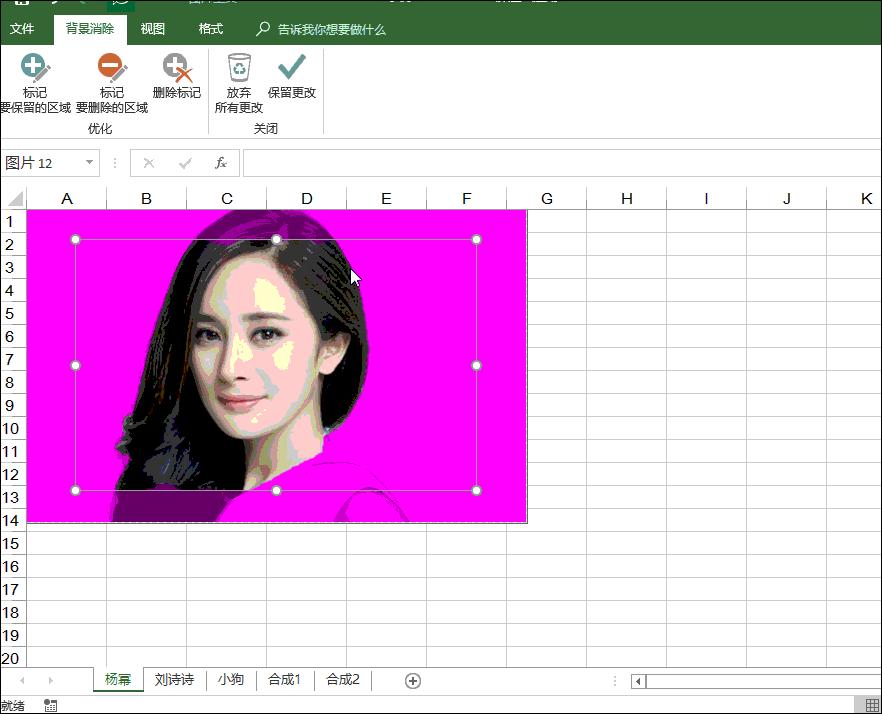Switch to the 视图 ribbon tab
882x714 pixels.
152,29
